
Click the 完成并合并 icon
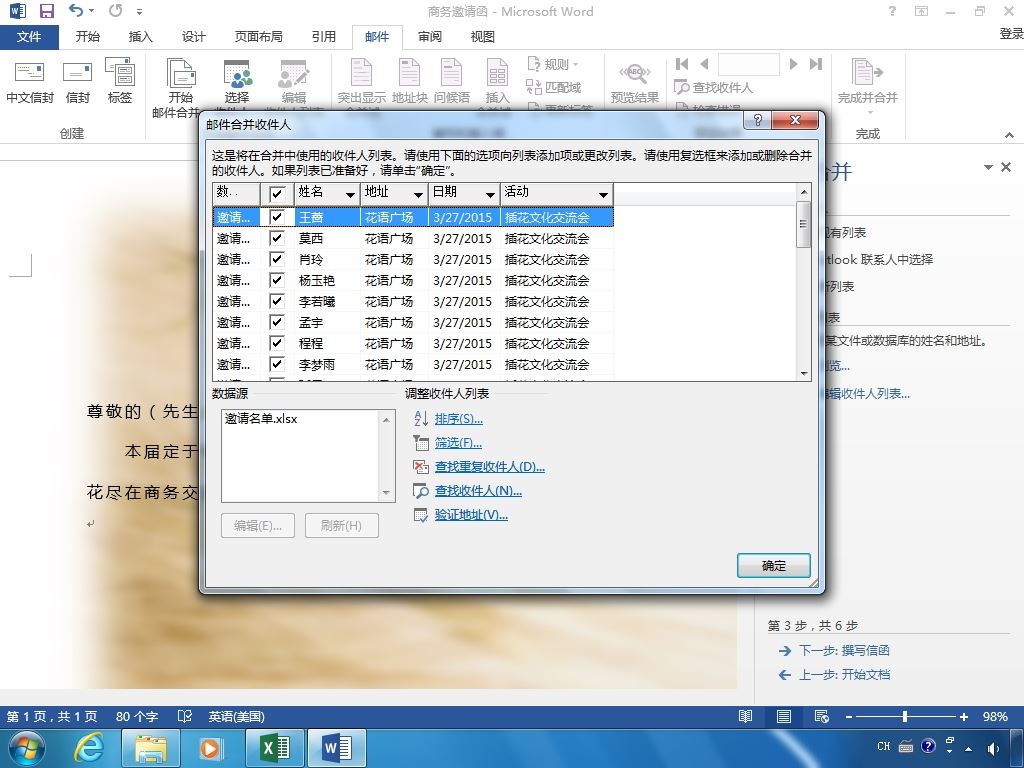(867, 72)
